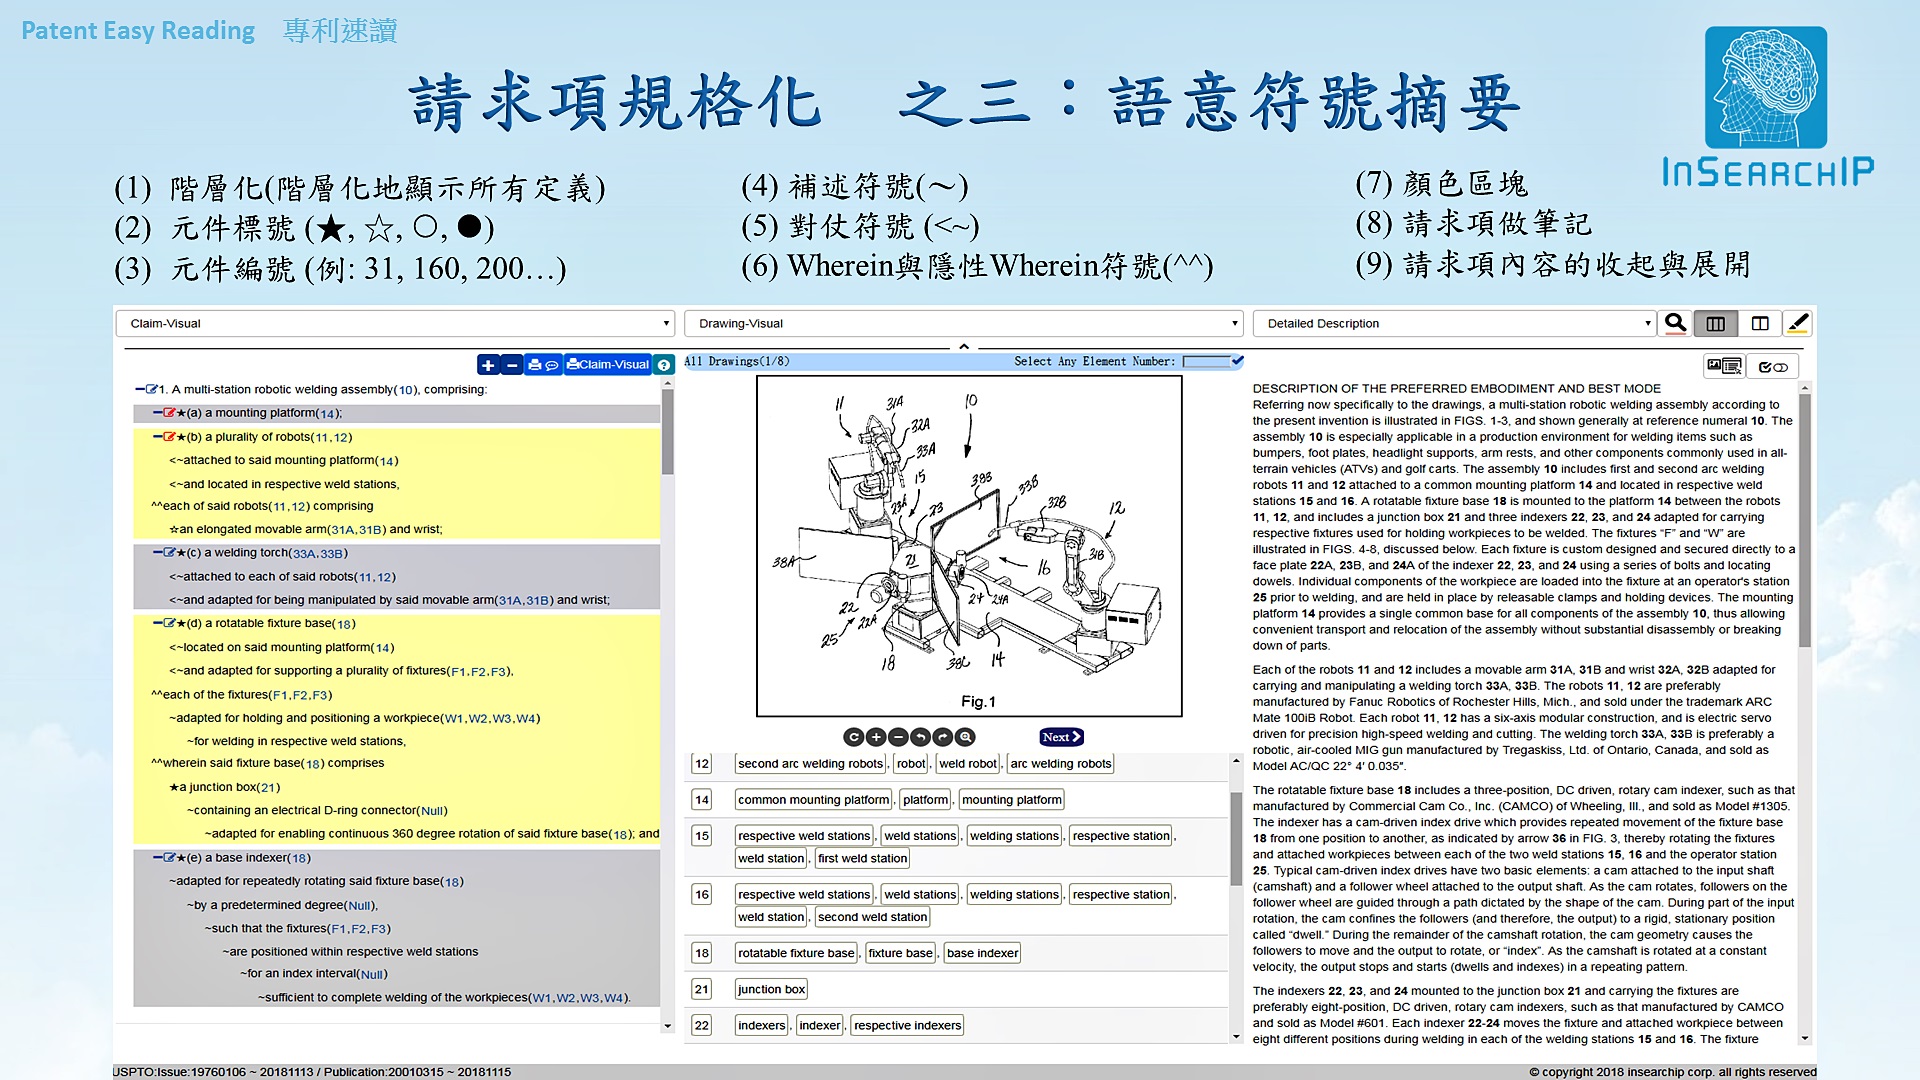Collapse item (a) a mounting platform
Image resolution: width=1920 pixels, height=1080 pixels.
pyautogui.click(x=158, y=413)
